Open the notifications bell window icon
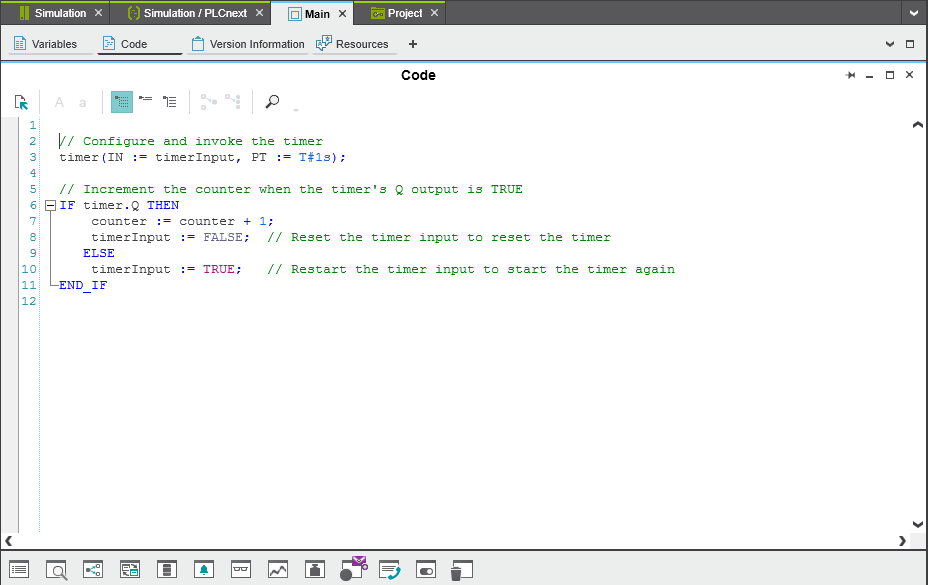This screenshot has height=585, width=928. coord(204,570)
